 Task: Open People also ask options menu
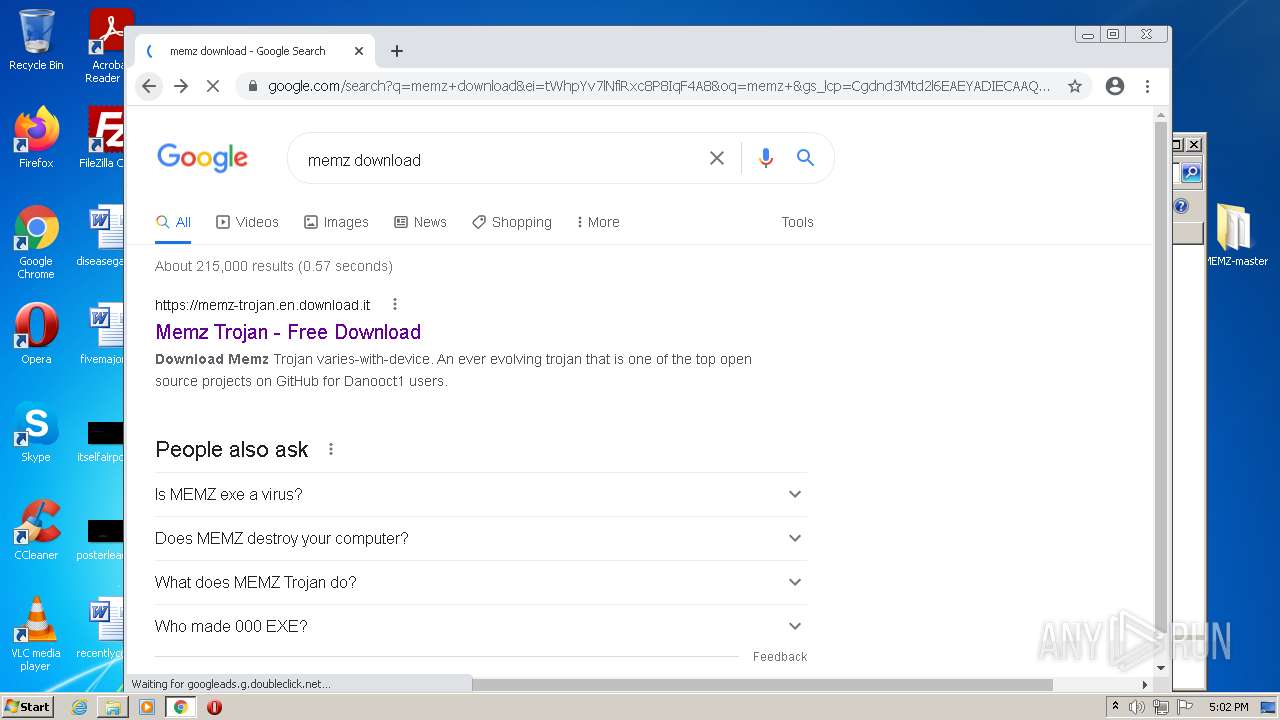331,449
